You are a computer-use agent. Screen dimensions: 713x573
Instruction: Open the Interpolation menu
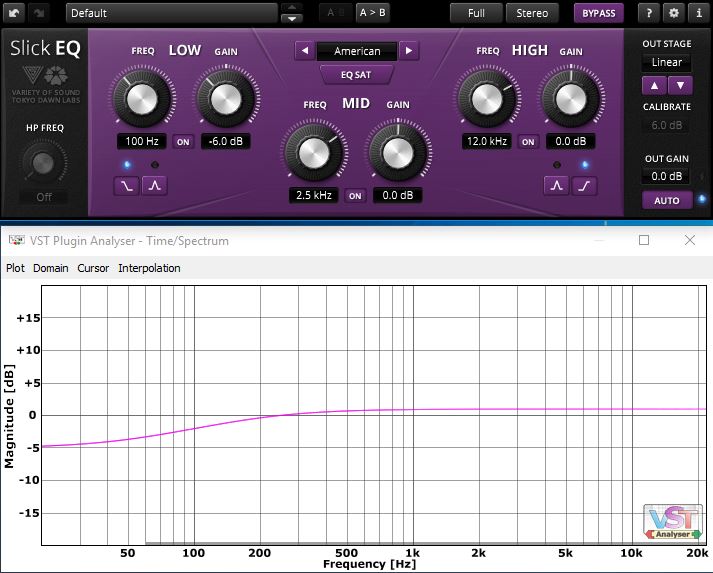[x=150, y=268]
